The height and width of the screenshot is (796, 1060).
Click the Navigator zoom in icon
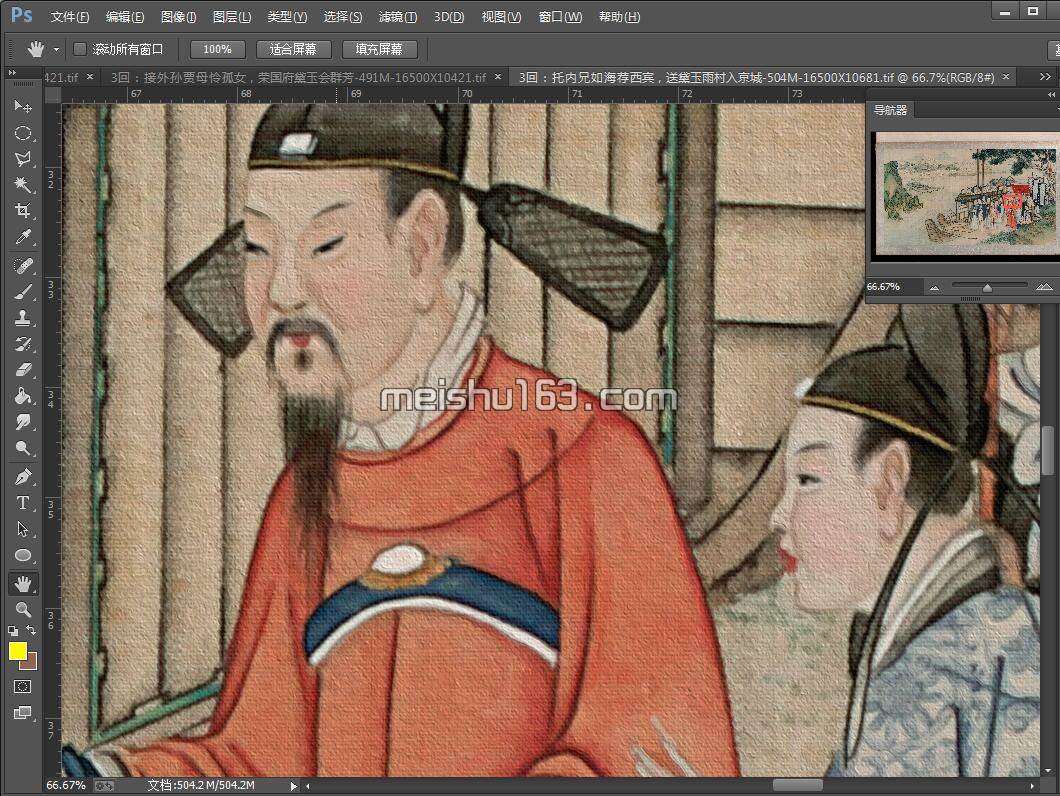pyautogui.click(x=1044, y=287)
